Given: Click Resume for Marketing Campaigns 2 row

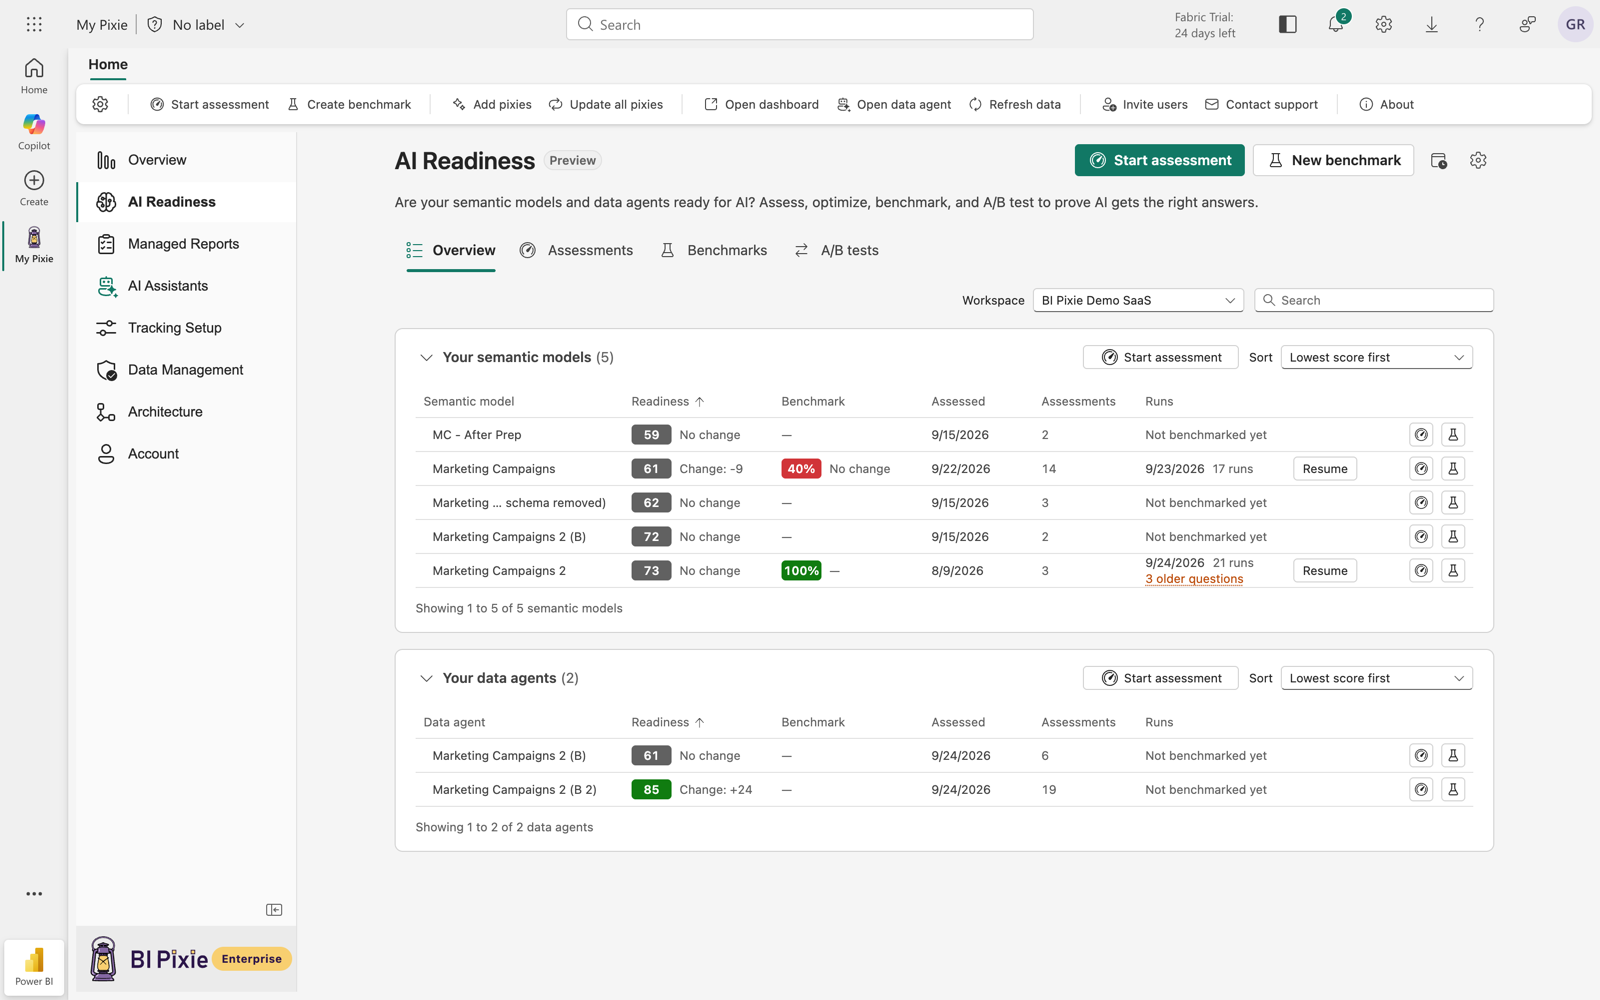Looking at the screenshot, I should tap(1325, 571).
